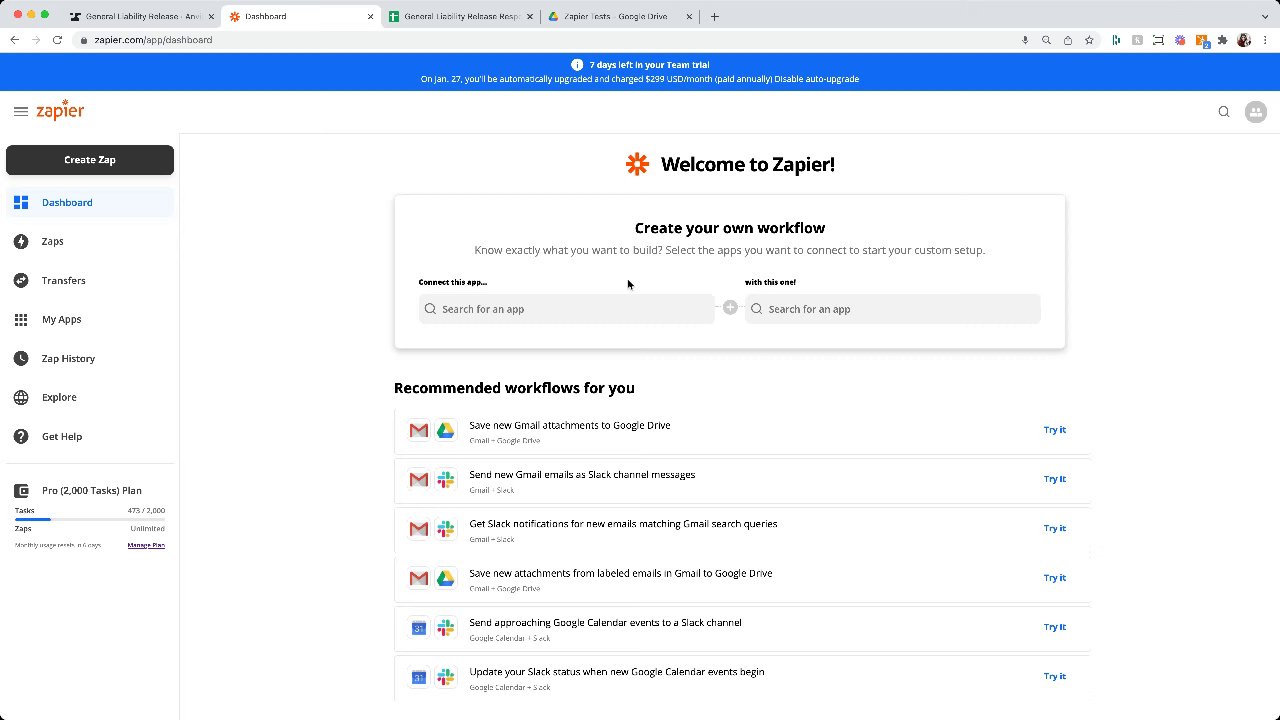Image resolution: width=1280 pixels, height=720 pixels.
Task: Click the share icon in address bar
Action: click(1068, 40)
